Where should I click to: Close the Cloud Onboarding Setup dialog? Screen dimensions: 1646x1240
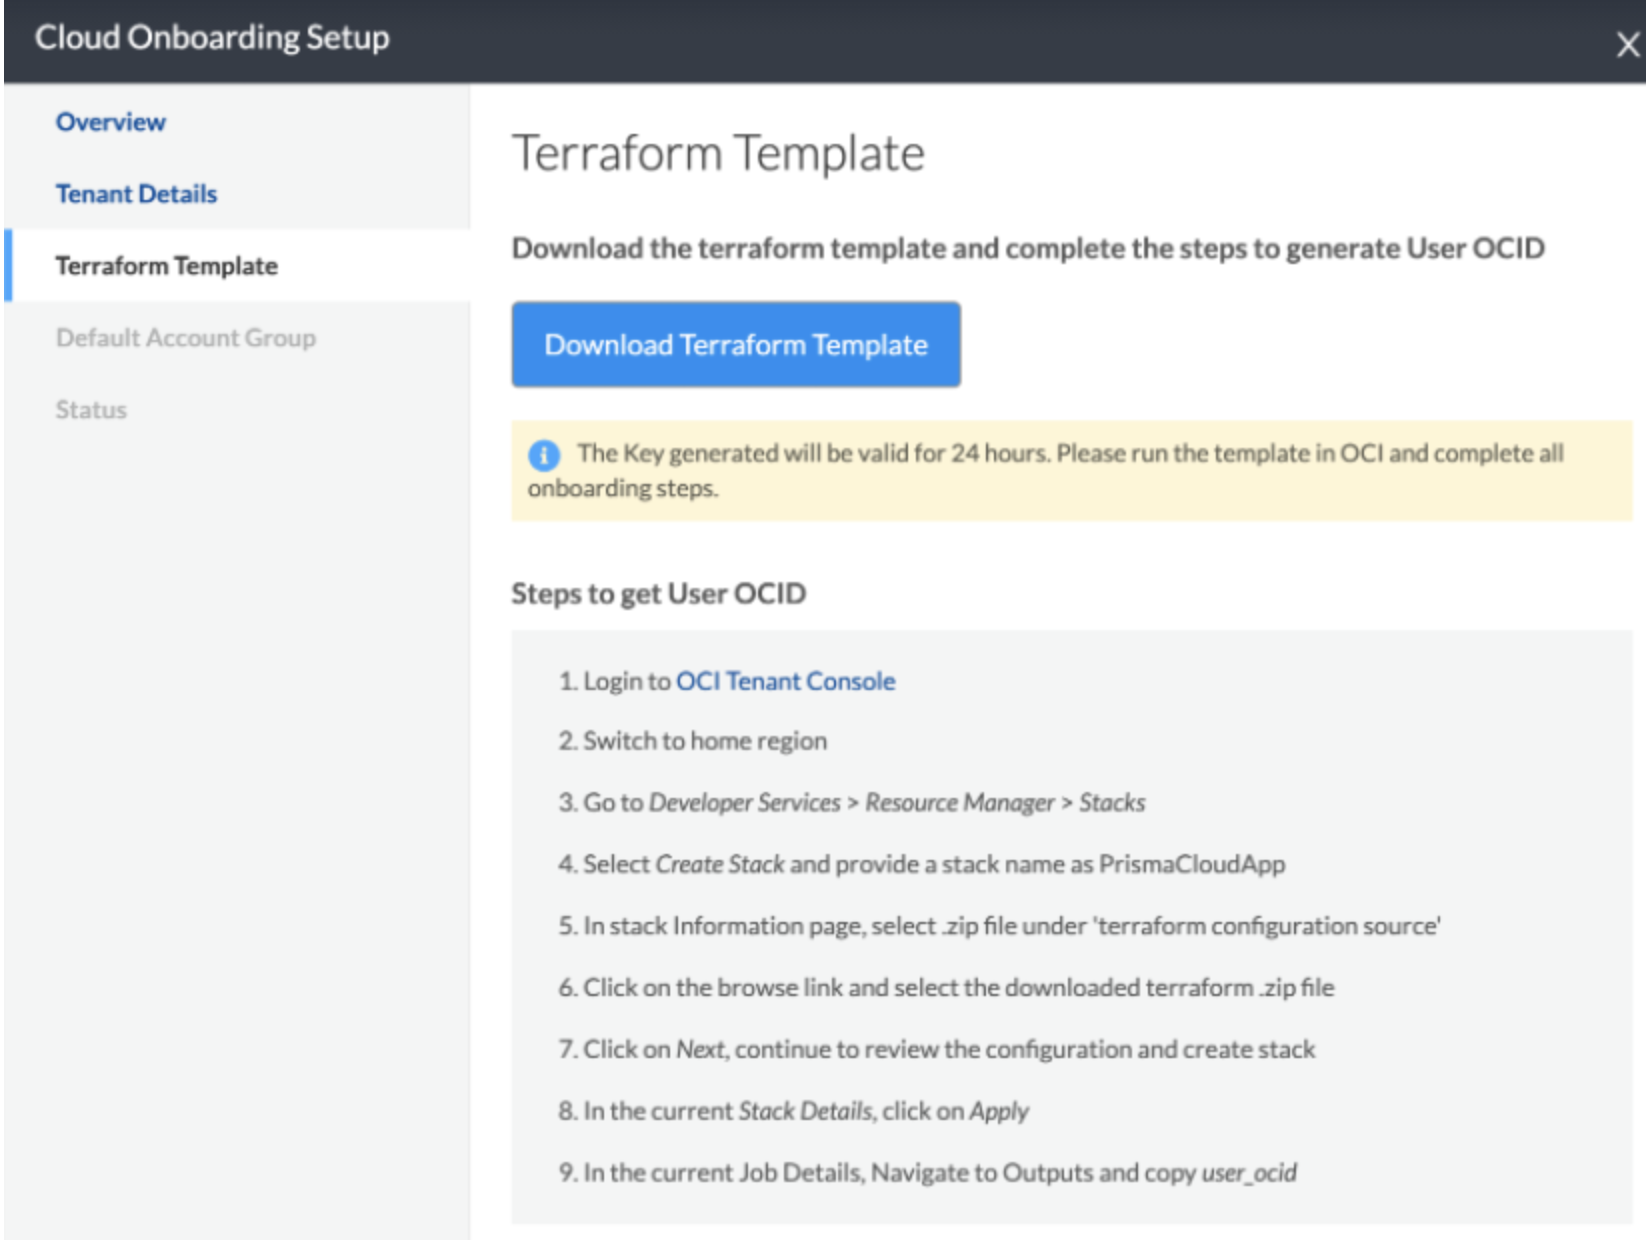pos(1627,45)
